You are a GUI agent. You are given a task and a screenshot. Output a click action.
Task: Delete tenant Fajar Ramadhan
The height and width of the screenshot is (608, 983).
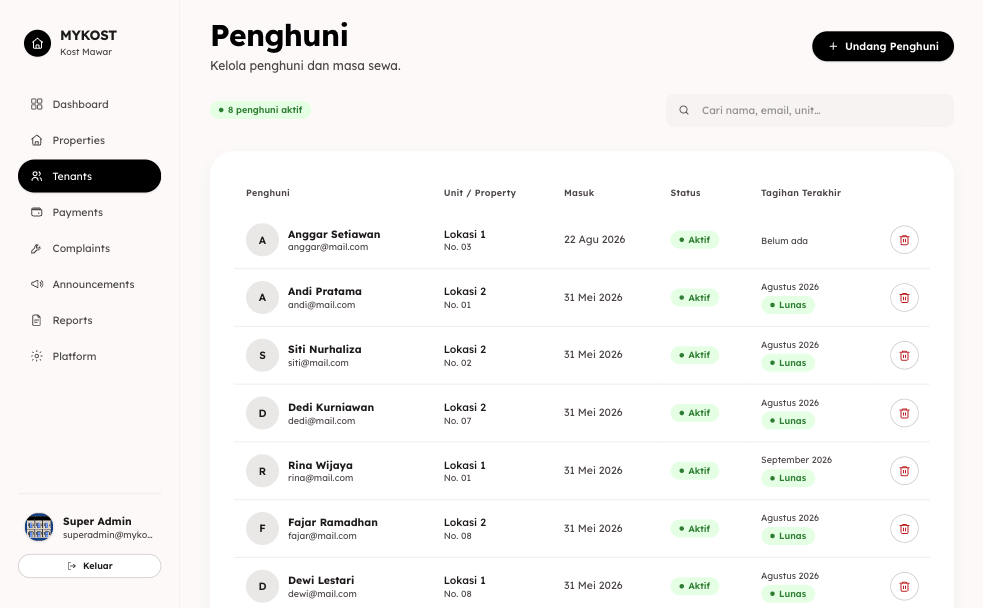point(904,528)
